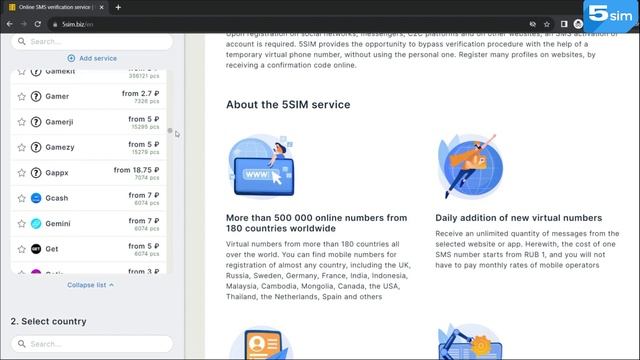Select the Gamezy service row
Screen dimensions: 640x360
pyautogui.click(x=89, y=147)
